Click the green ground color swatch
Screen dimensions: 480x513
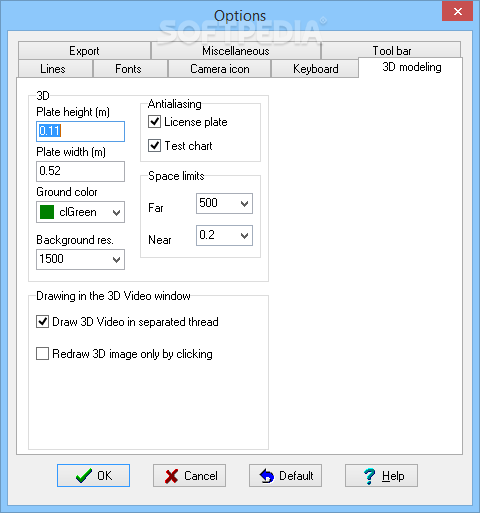(47, 212)
